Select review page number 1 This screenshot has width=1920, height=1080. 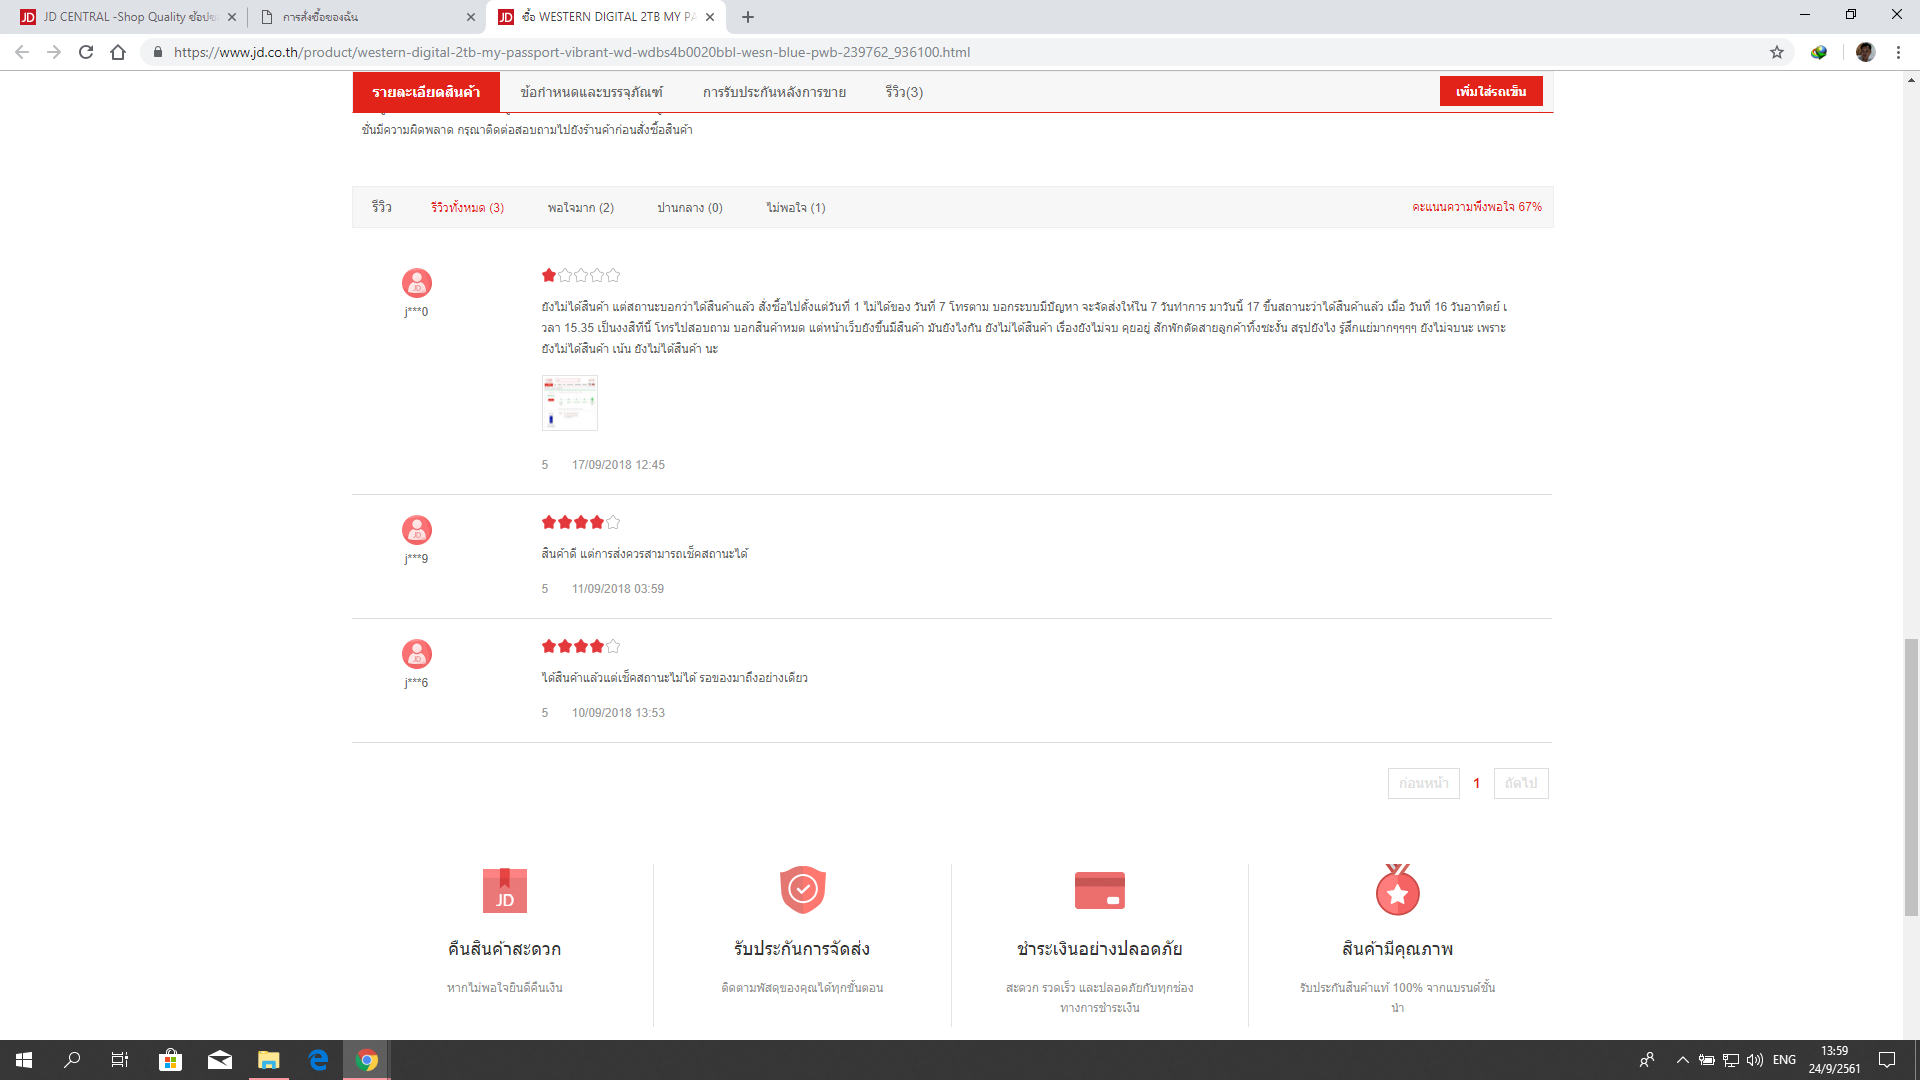click(x=1476, y=783)
